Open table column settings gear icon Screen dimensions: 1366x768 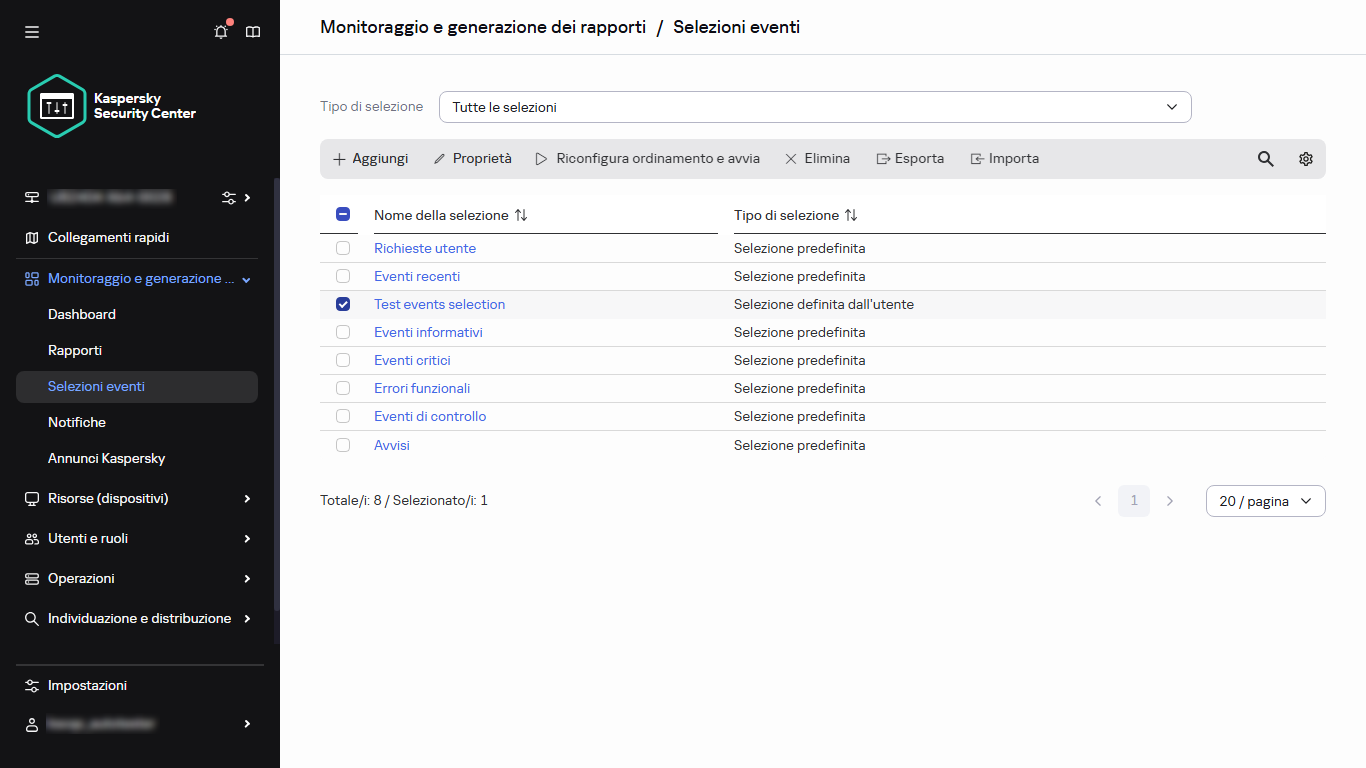coord(1305,159)
